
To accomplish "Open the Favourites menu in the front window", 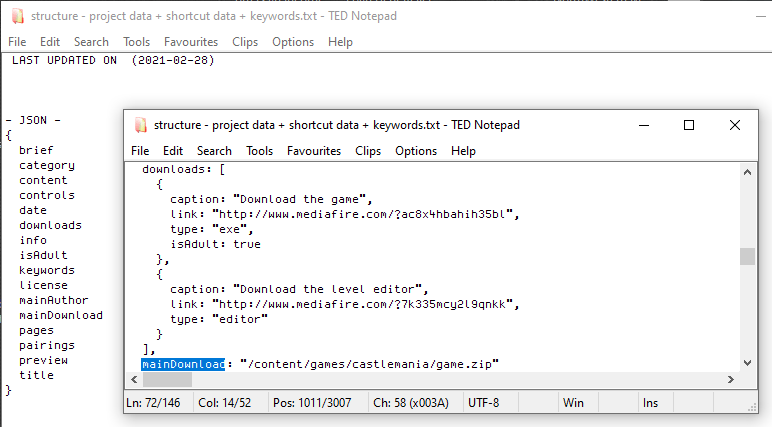I will coord(314,151).
